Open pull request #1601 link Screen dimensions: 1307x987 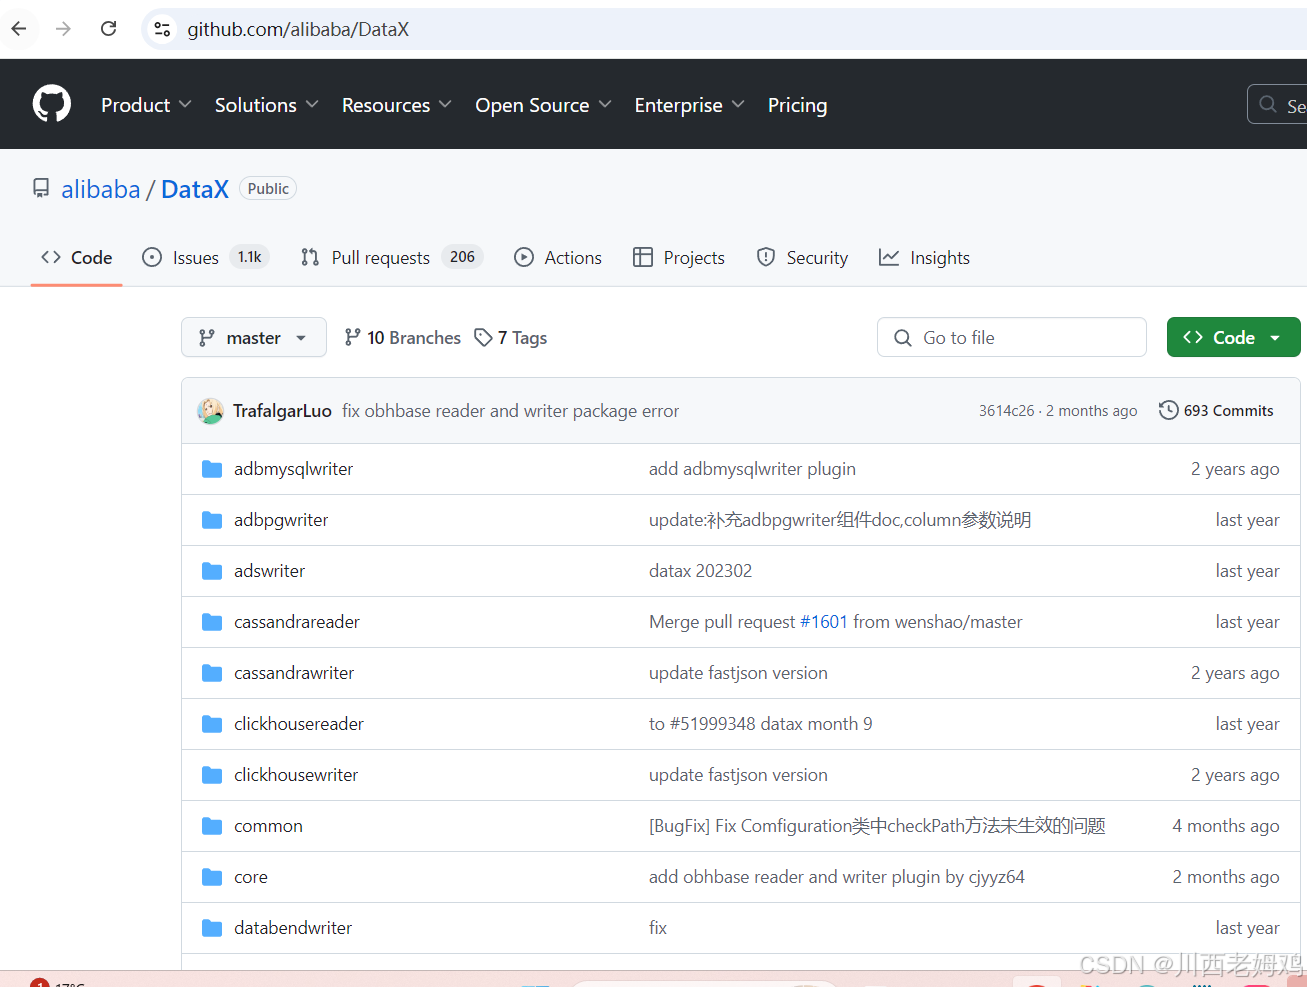pos(824,622)
